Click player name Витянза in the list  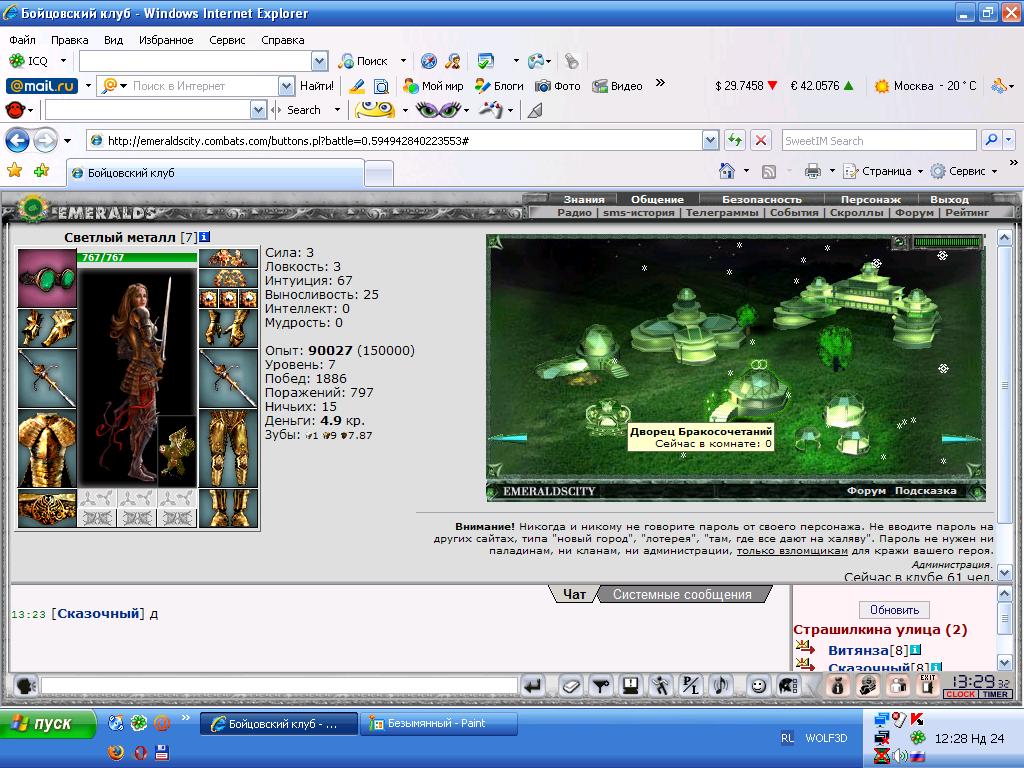[x=858, y=650]
